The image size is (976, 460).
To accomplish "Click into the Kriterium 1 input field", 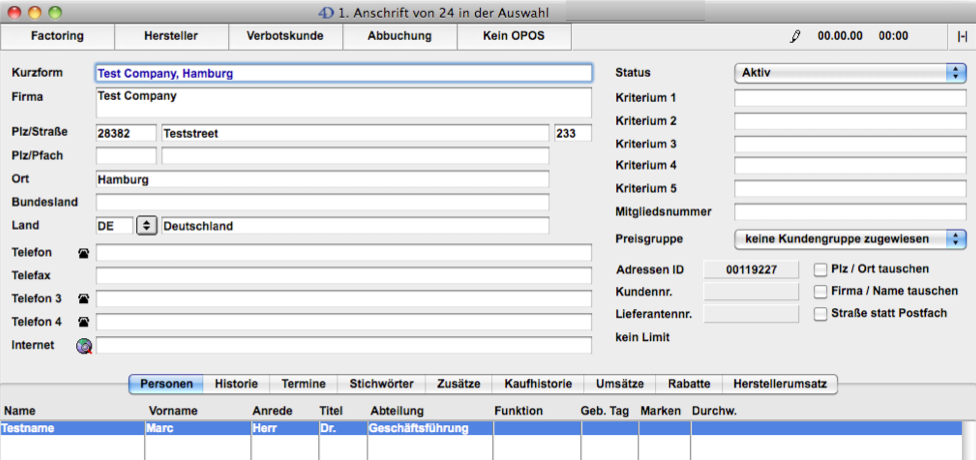I will pyautogui.click(x=850, y=98).
